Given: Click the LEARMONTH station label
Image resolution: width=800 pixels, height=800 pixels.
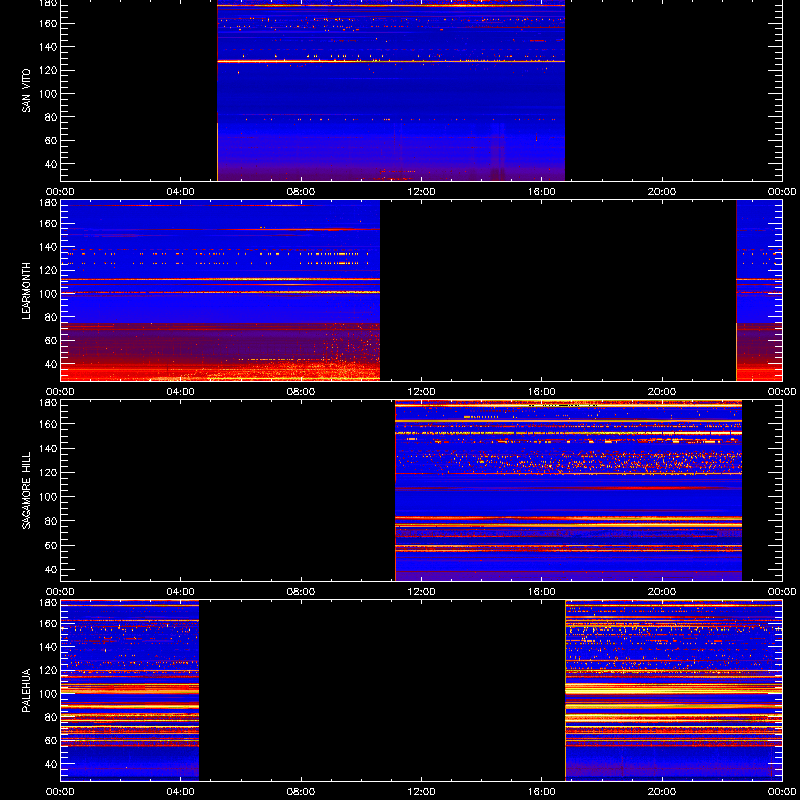Looking at the screenshot, I should [26, 291].
